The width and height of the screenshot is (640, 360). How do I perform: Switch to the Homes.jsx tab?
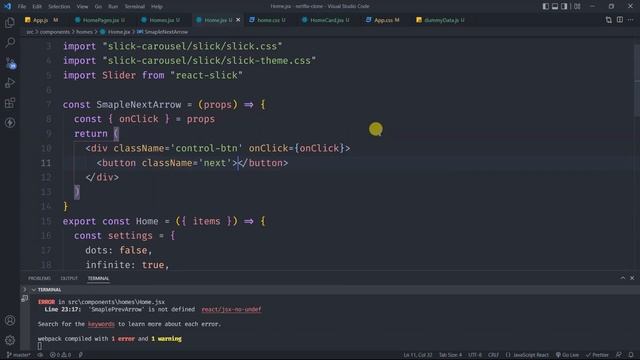coord(160,20)
